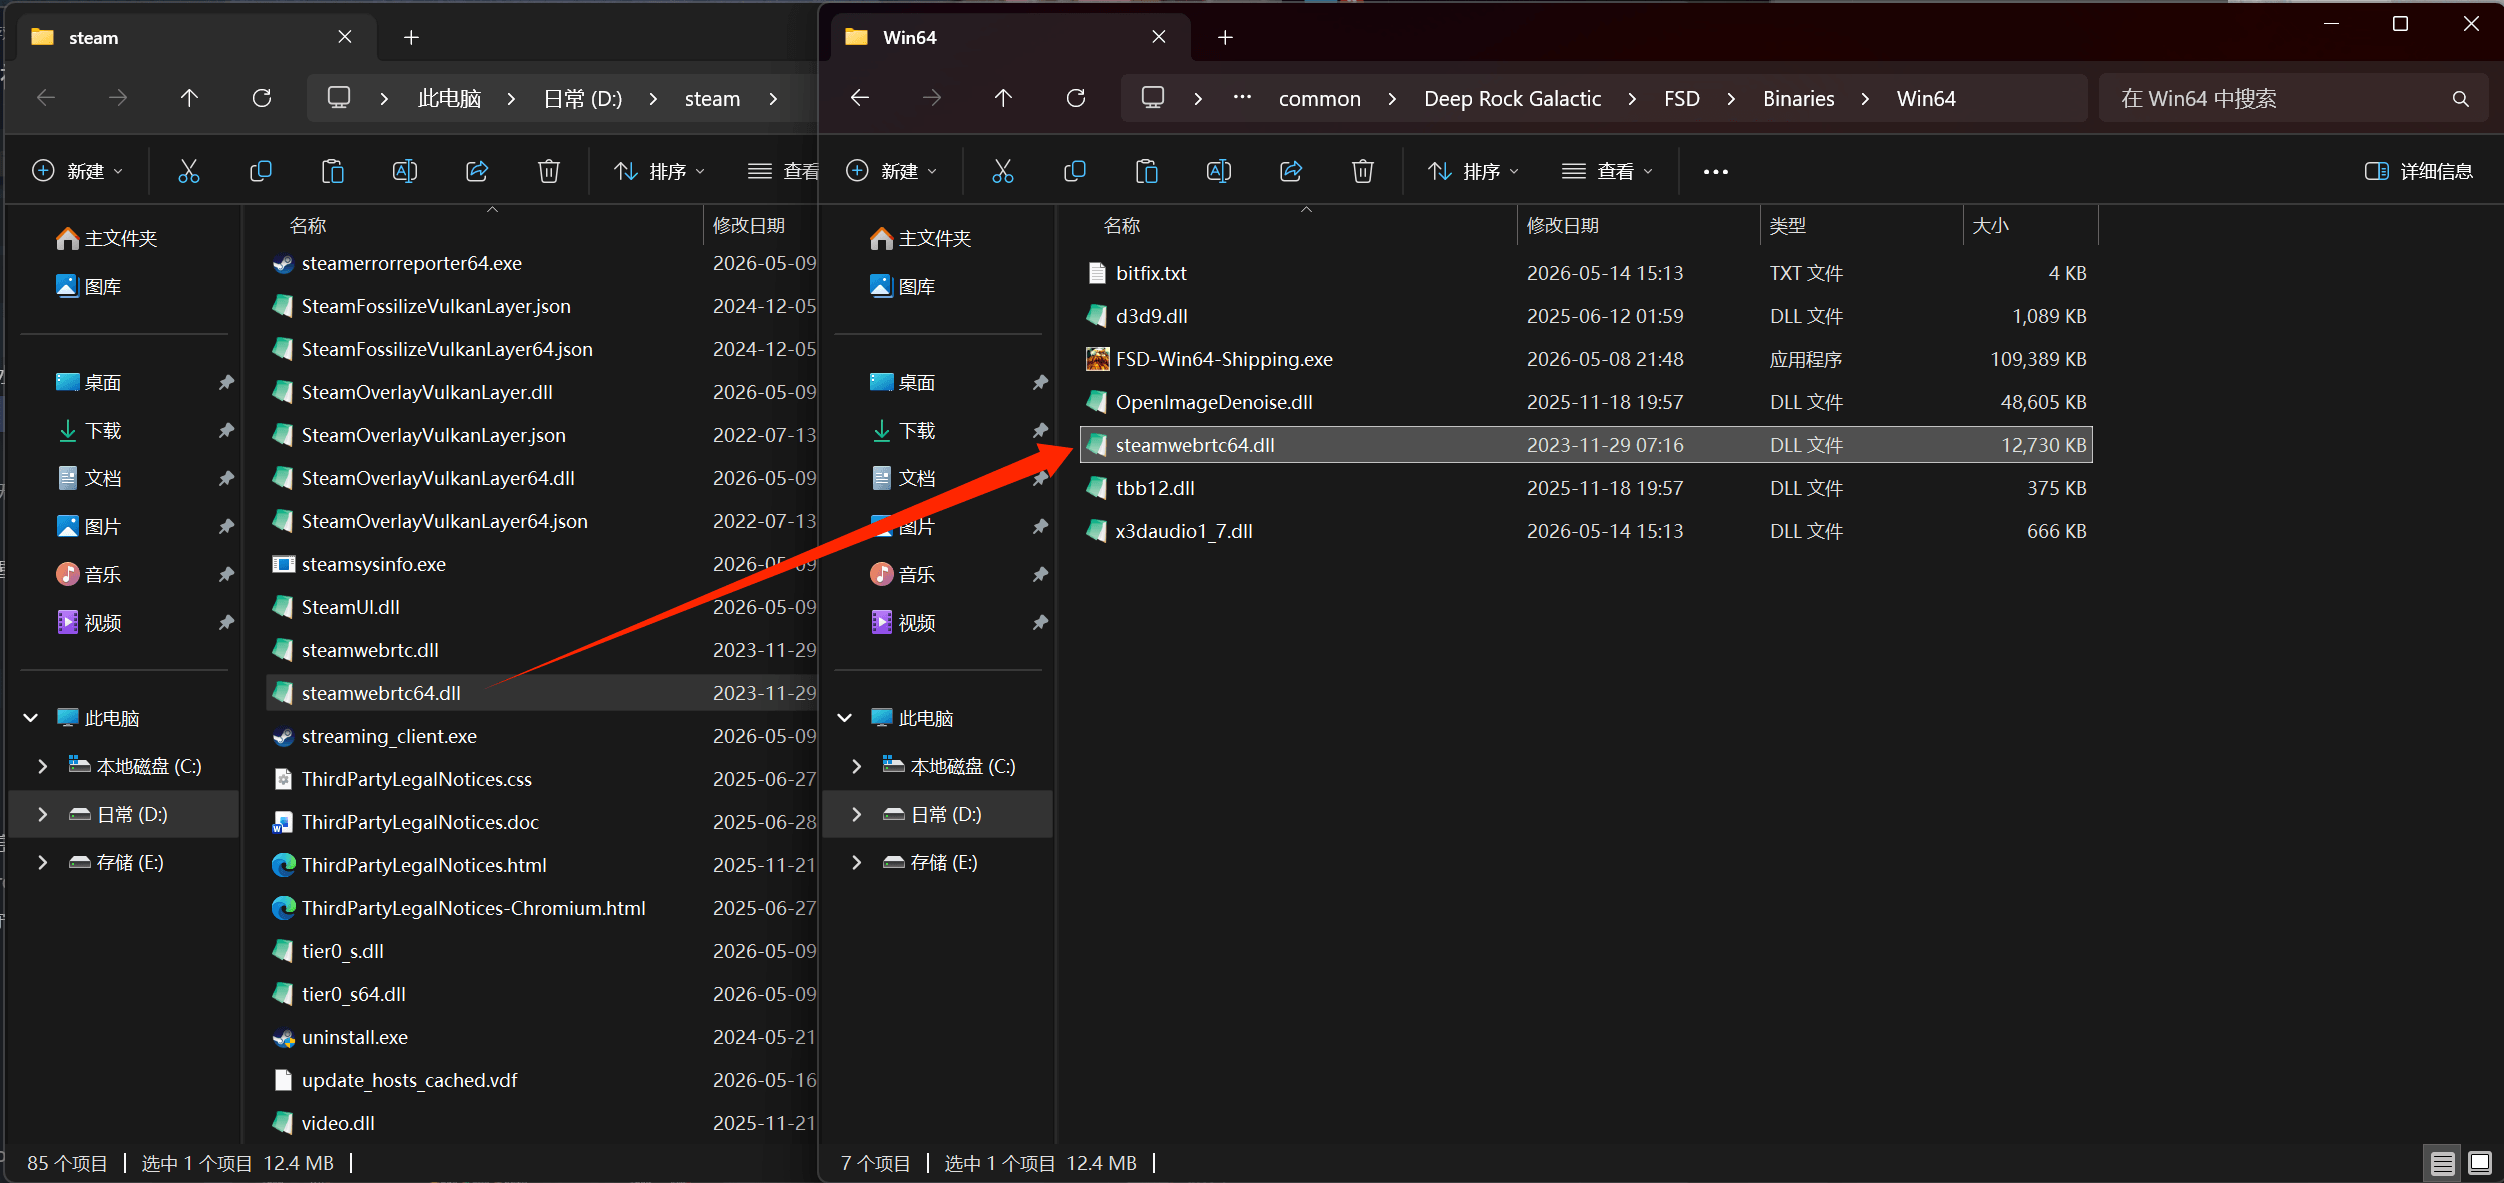
Task: Click the Rename icon in the steam window toolbar
Action: coord(405,171)
